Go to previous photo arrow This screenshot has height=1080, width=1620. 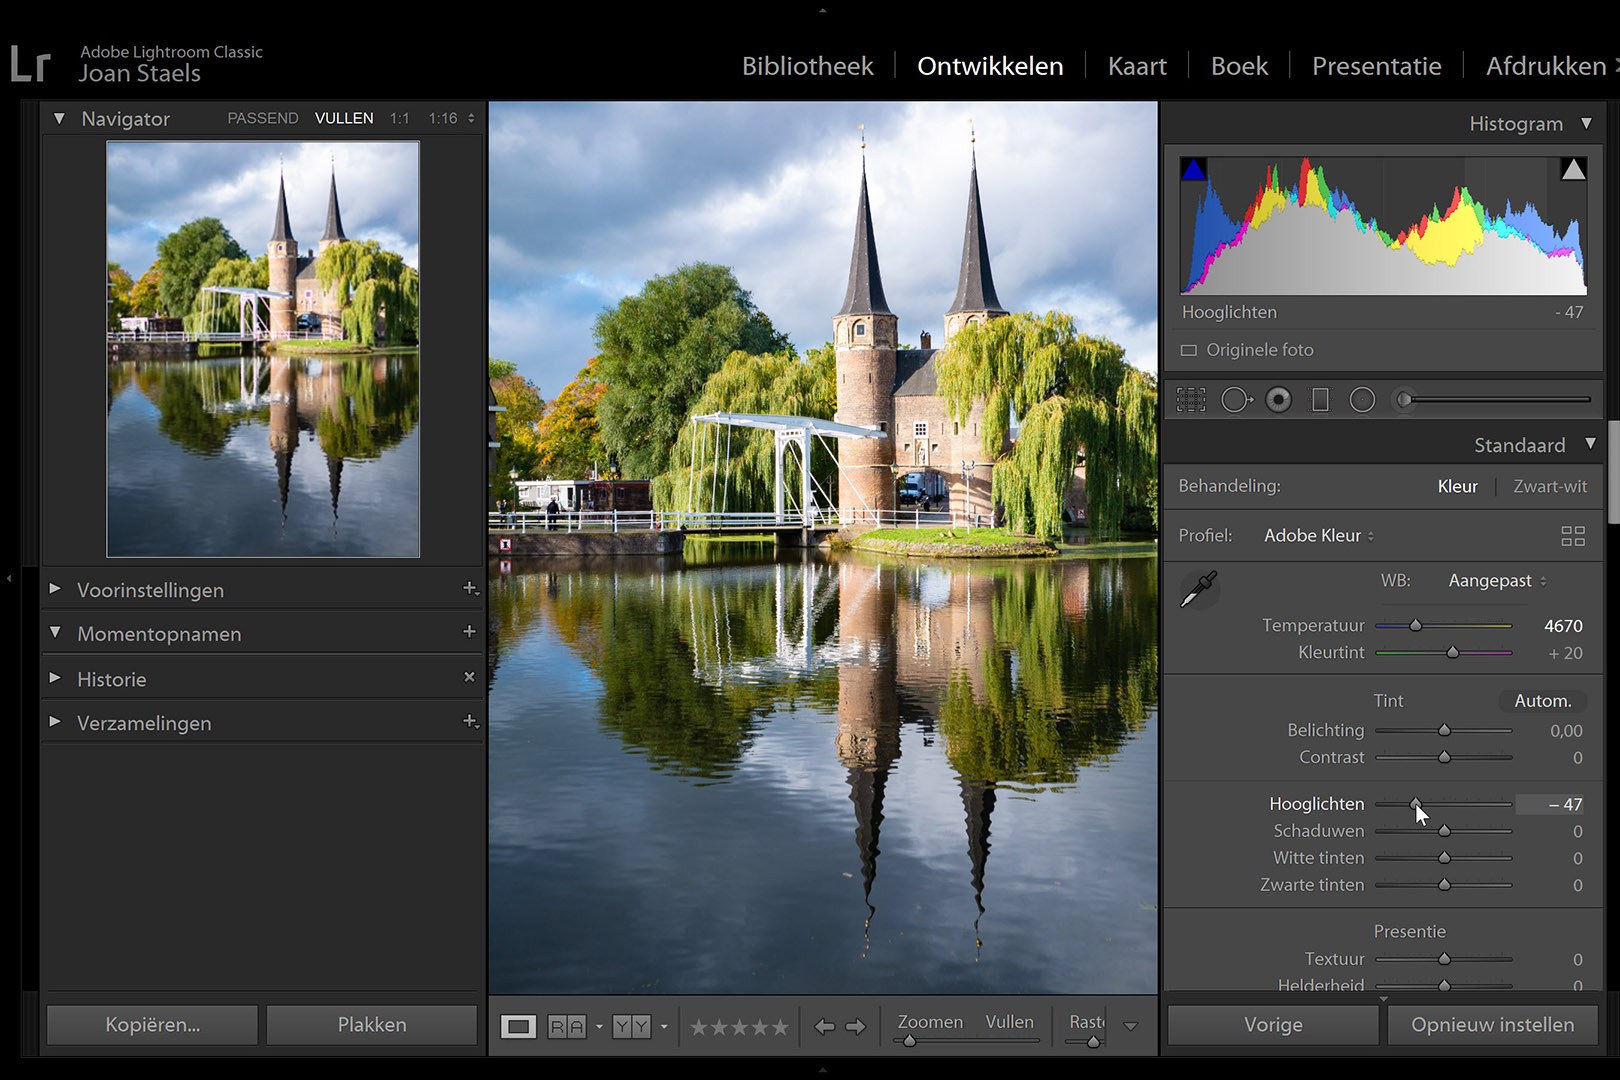[824, 1027]
